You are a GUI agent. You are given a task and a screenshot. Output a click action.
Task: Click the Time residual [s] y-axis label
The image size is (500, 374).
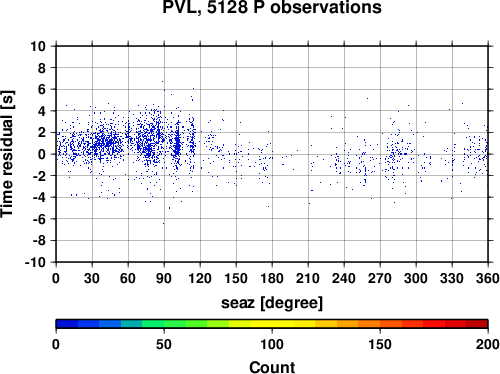[x=7, y=154]
